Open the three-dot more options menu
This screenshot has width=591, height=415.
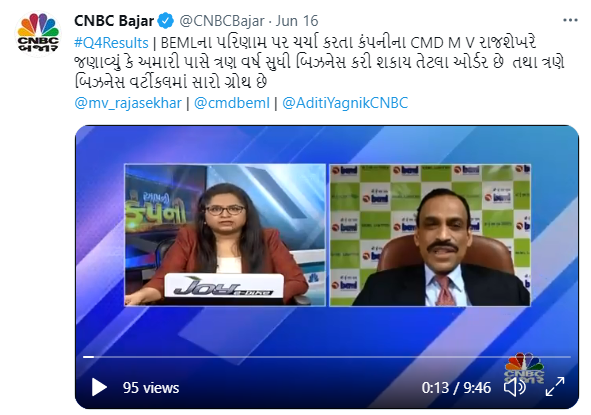pos(570,20)
